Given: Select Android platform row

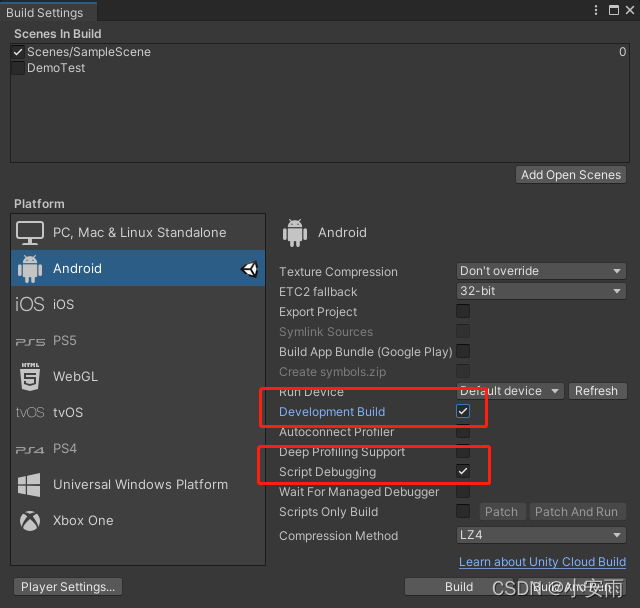Looking at the screenshot, I should (138, 268).
